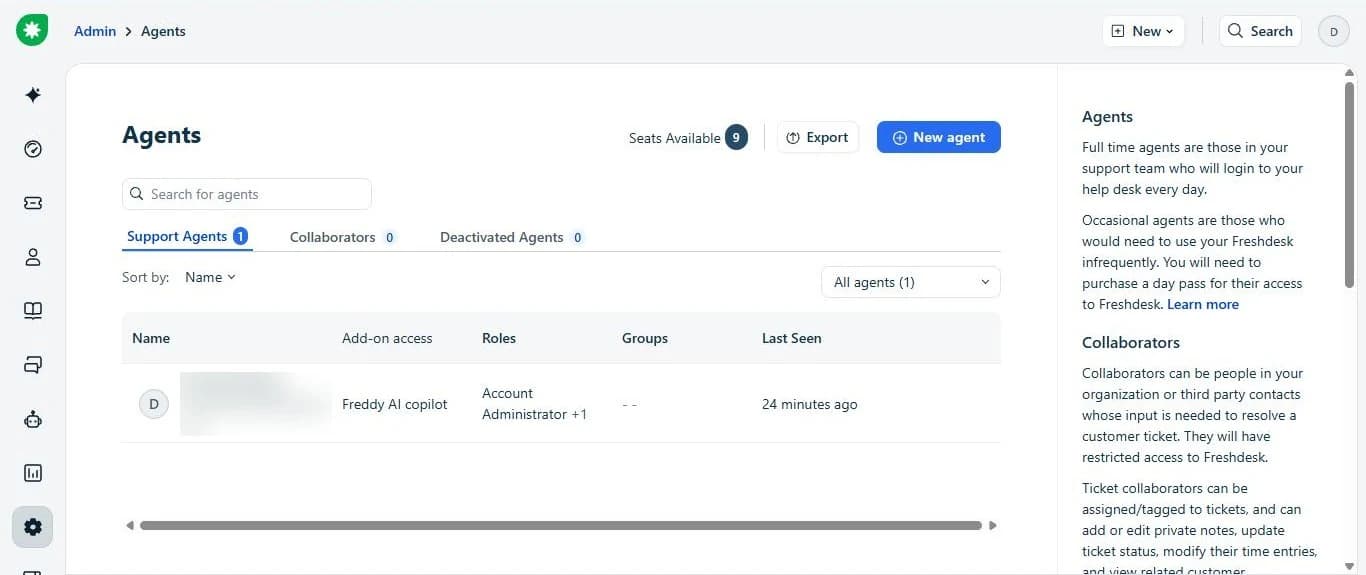Expand the All agents (1) filter dropdown
This screenshot has height=575, width=1366.
click(x=910, y=282)
